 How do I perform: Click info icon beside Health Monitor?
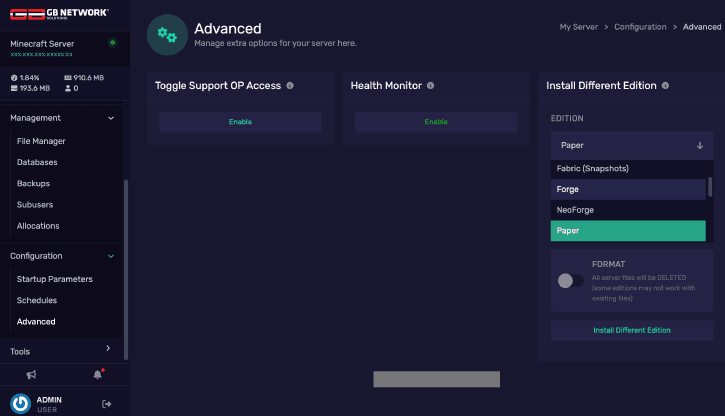tap(431, 86)
